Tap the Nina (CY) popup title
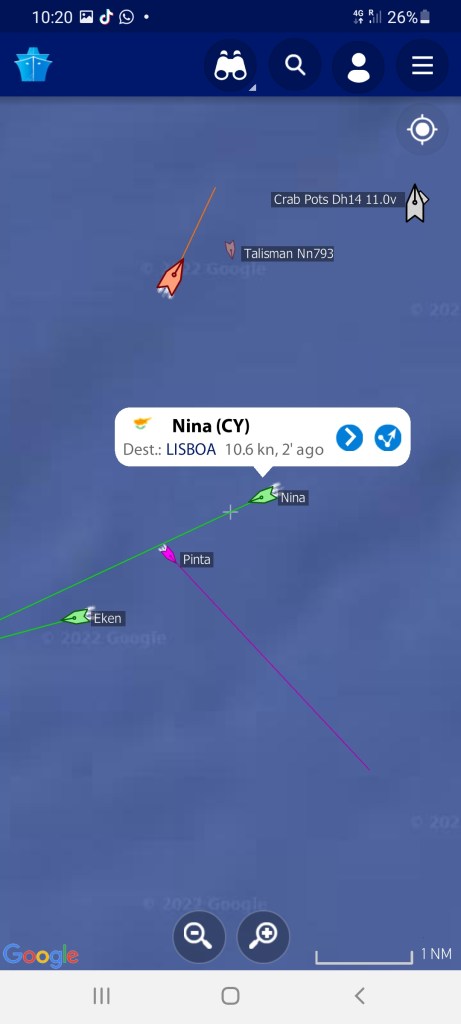461x1024 pixels. click(211, 426)
